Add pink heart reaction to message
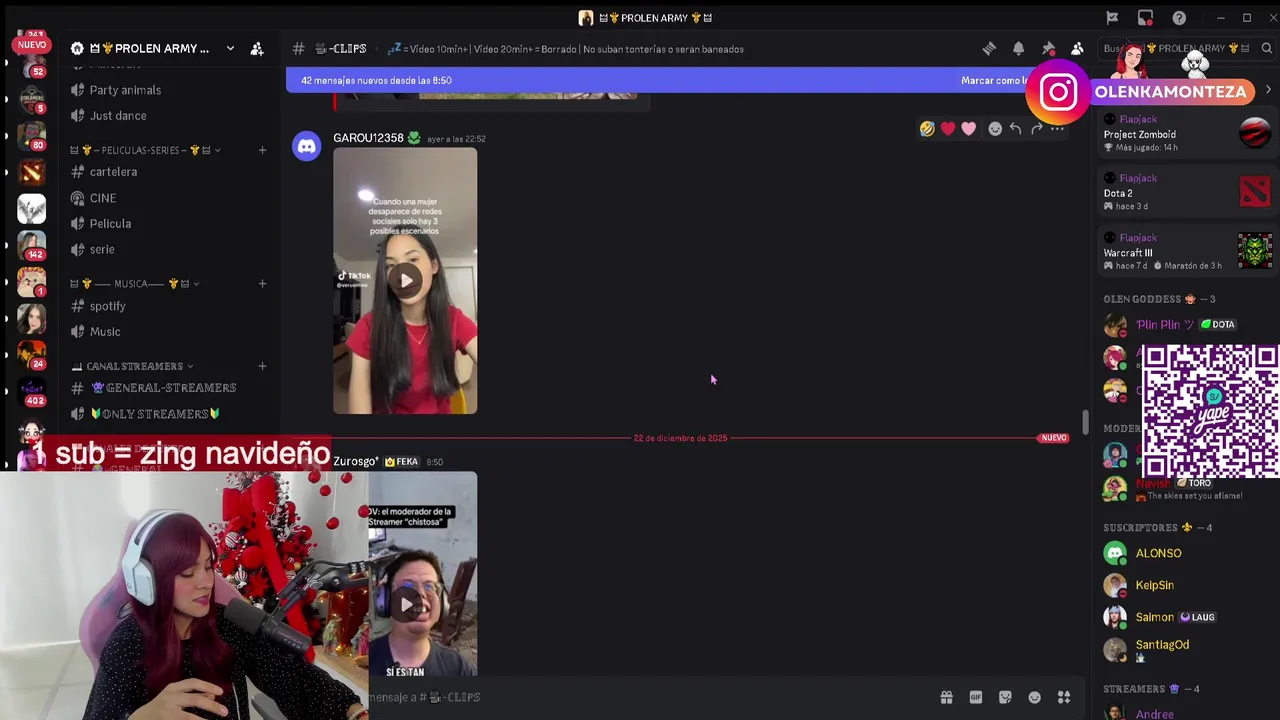The width and height of the screenshot is (1280, 720). [968, 129]
